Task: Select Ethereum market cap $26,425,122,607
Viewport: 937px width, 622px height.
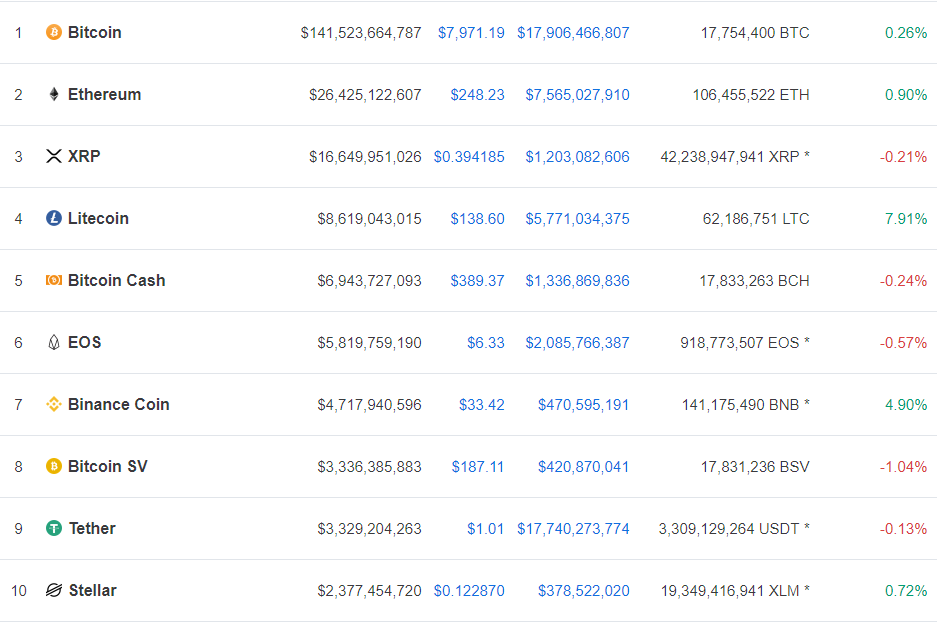Action: click(365, 95)
